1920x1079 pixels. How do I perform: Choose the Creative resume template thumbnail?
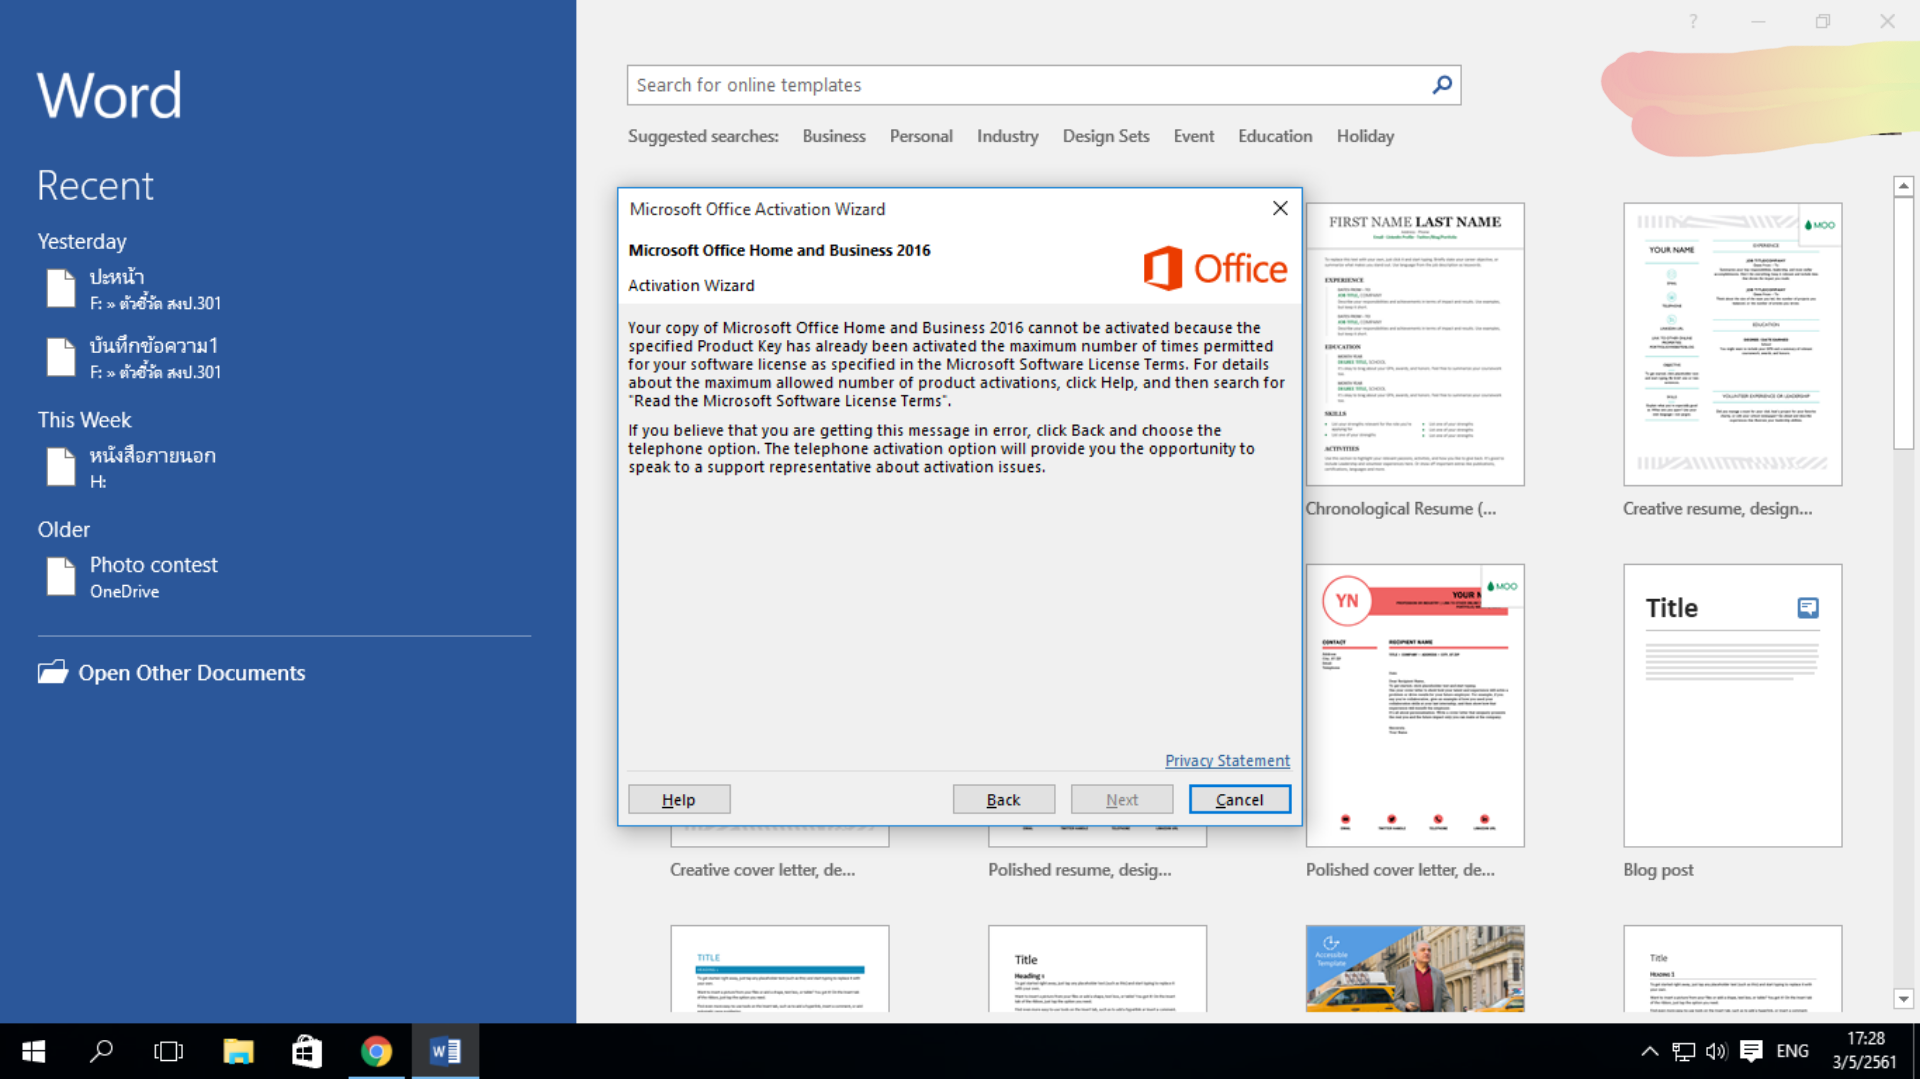(1733, 344)
